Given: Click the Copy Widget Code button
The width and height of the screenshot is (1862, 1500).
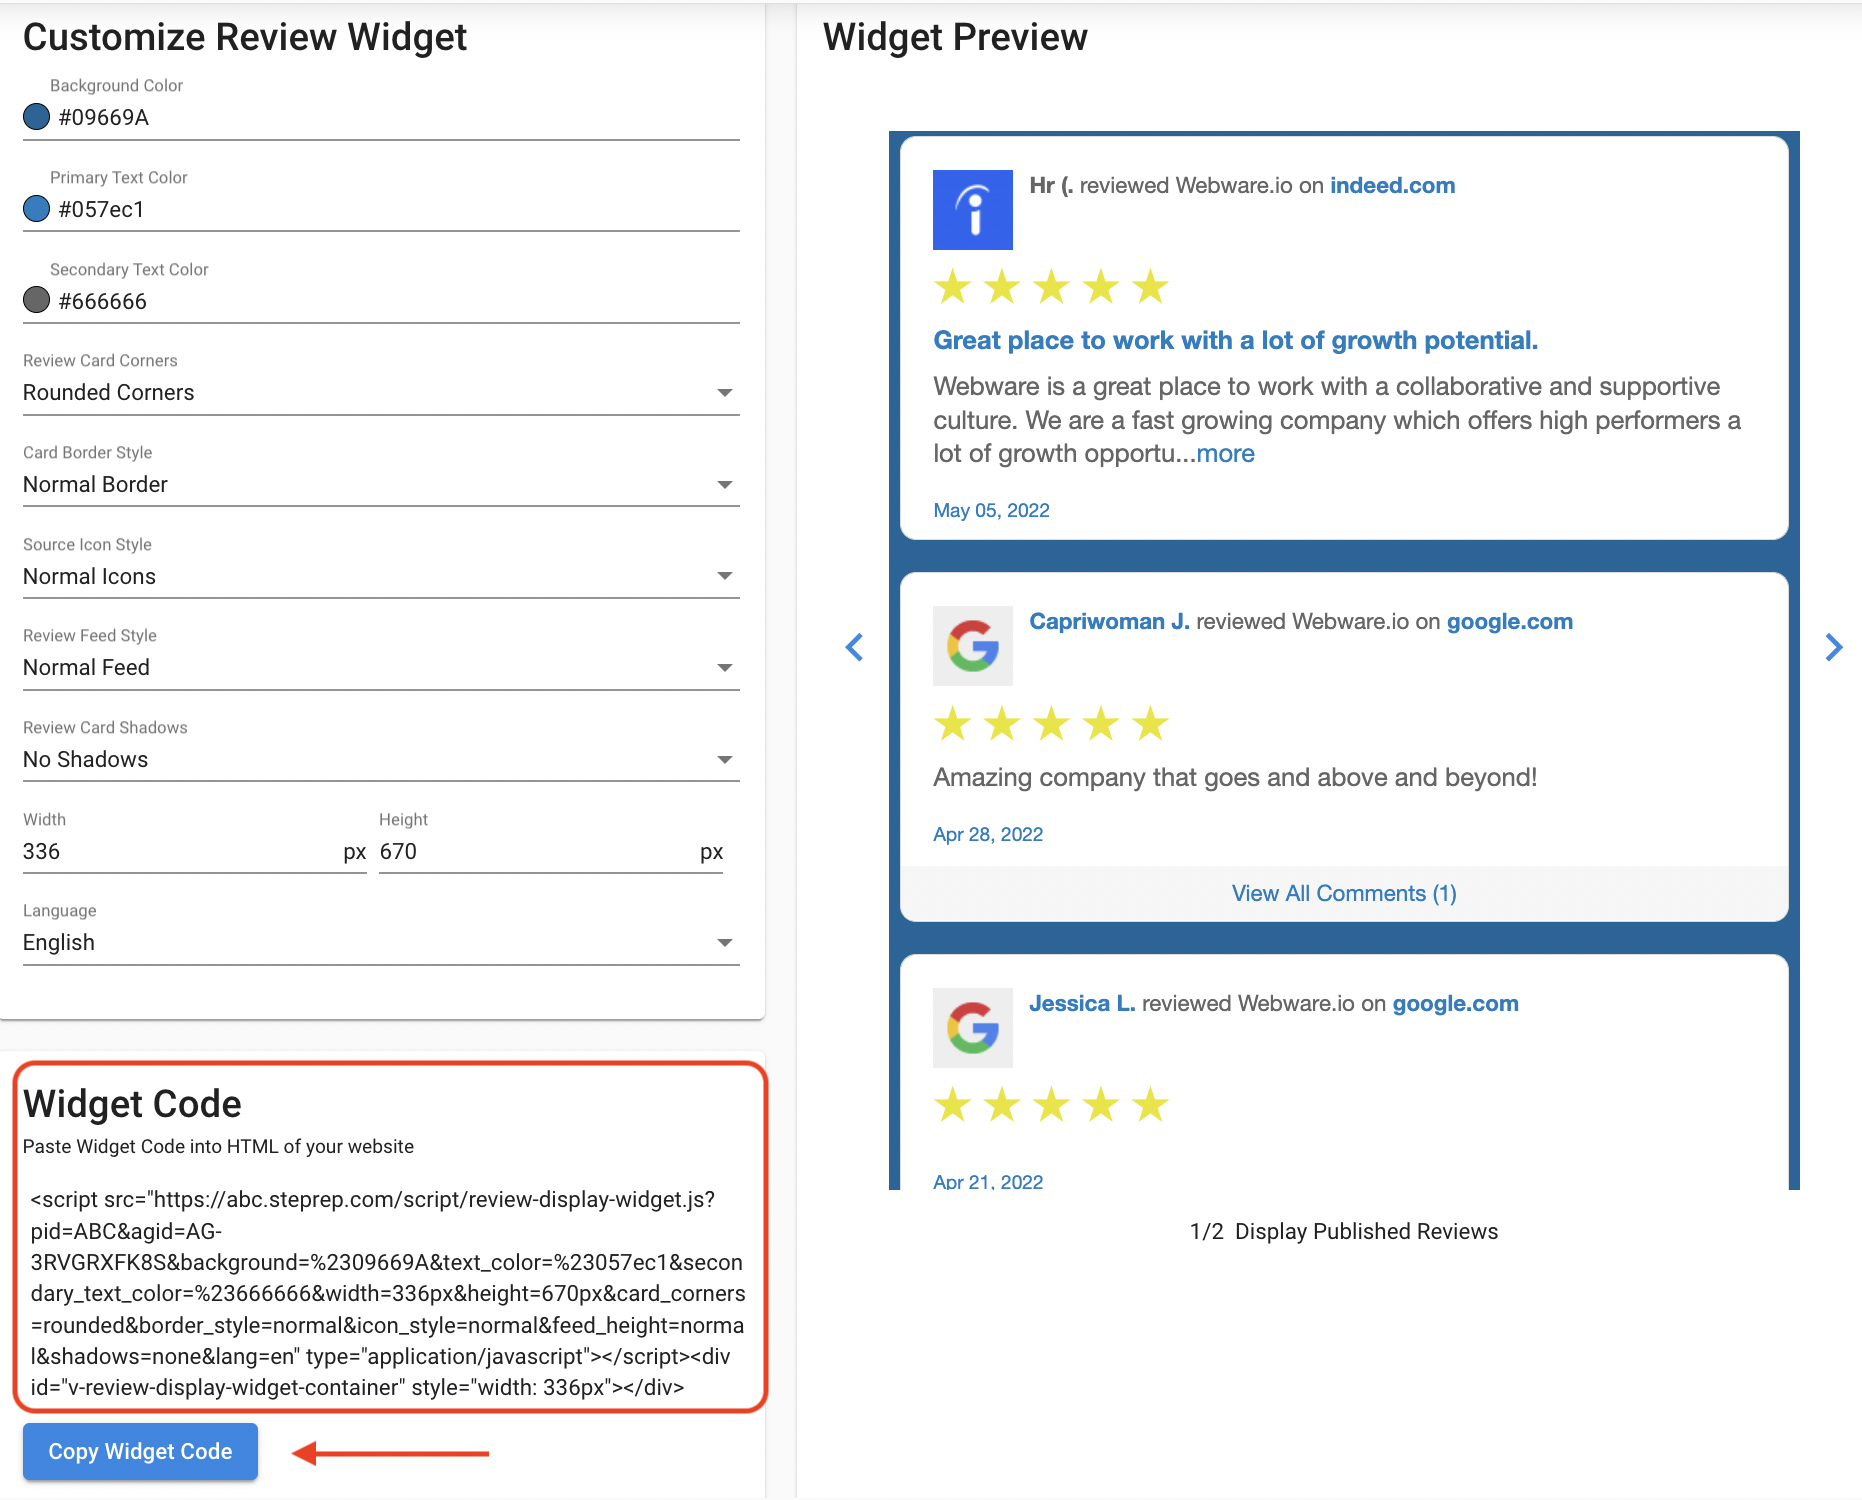Looking at the screenshot, I should [x=140, y=1451].
